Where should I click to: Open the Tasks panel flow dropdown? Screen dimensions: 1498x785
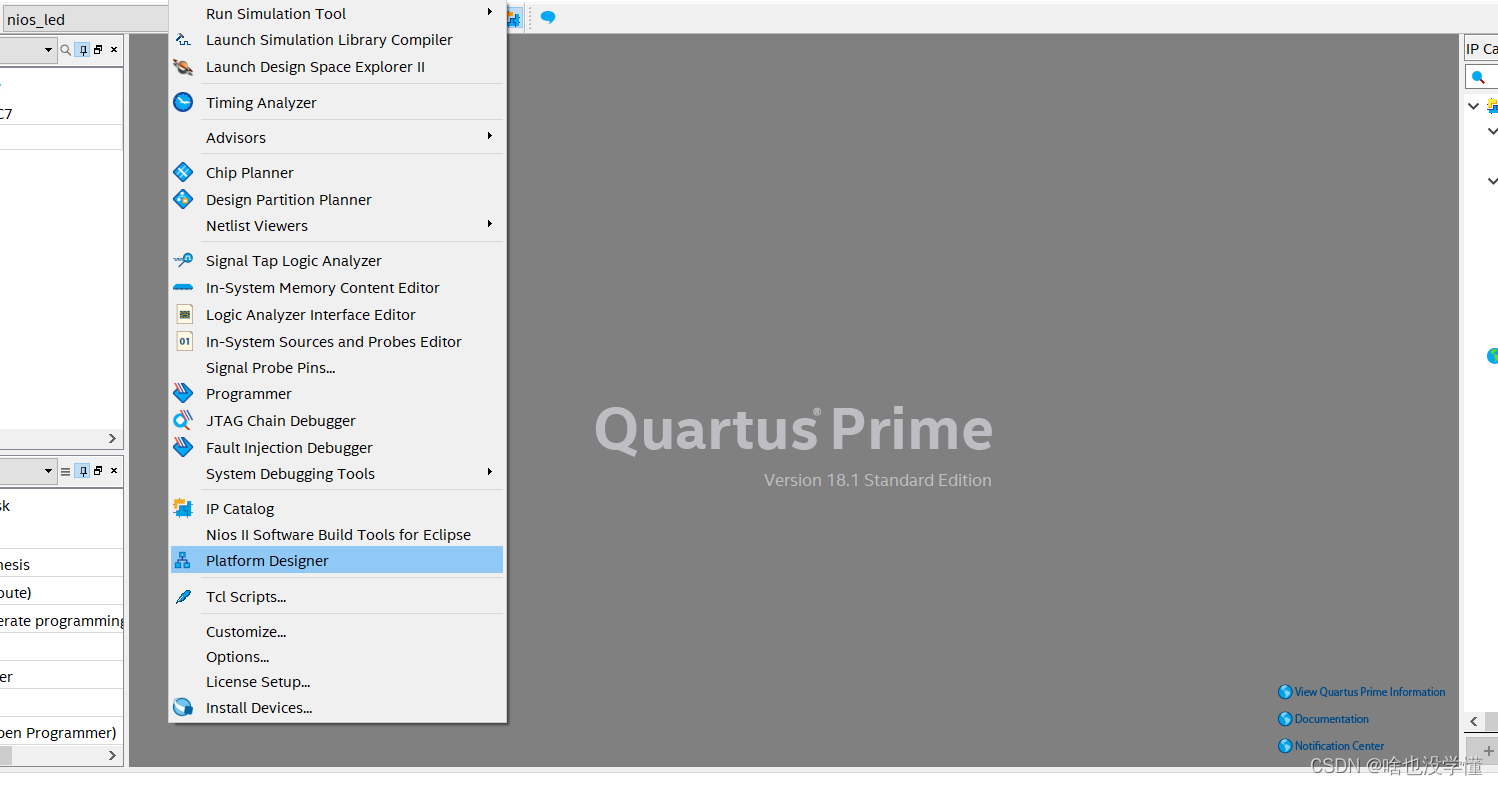tap(48, 470)
